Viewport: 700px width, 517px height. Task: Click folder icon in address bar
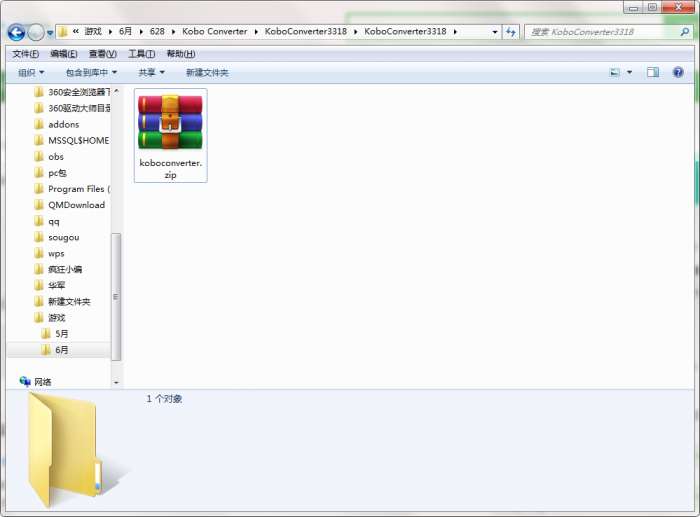click(x=63, y=32)
